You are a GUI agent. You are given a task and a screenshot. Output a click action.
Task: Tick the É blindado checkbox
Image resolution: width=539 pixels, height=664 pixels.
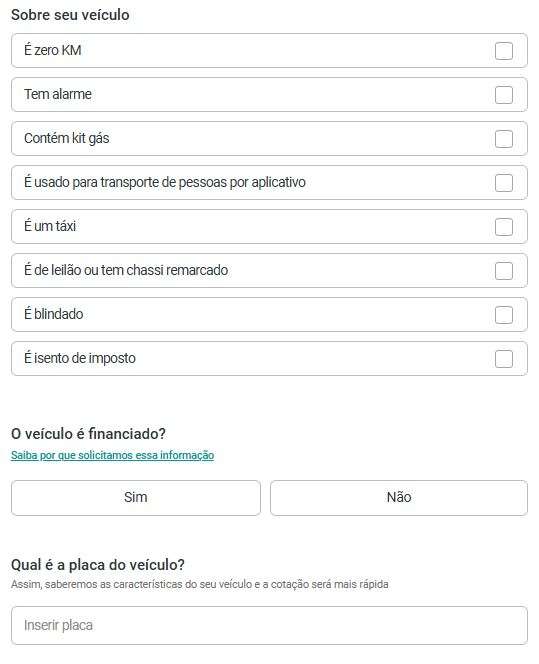(503, 315)
